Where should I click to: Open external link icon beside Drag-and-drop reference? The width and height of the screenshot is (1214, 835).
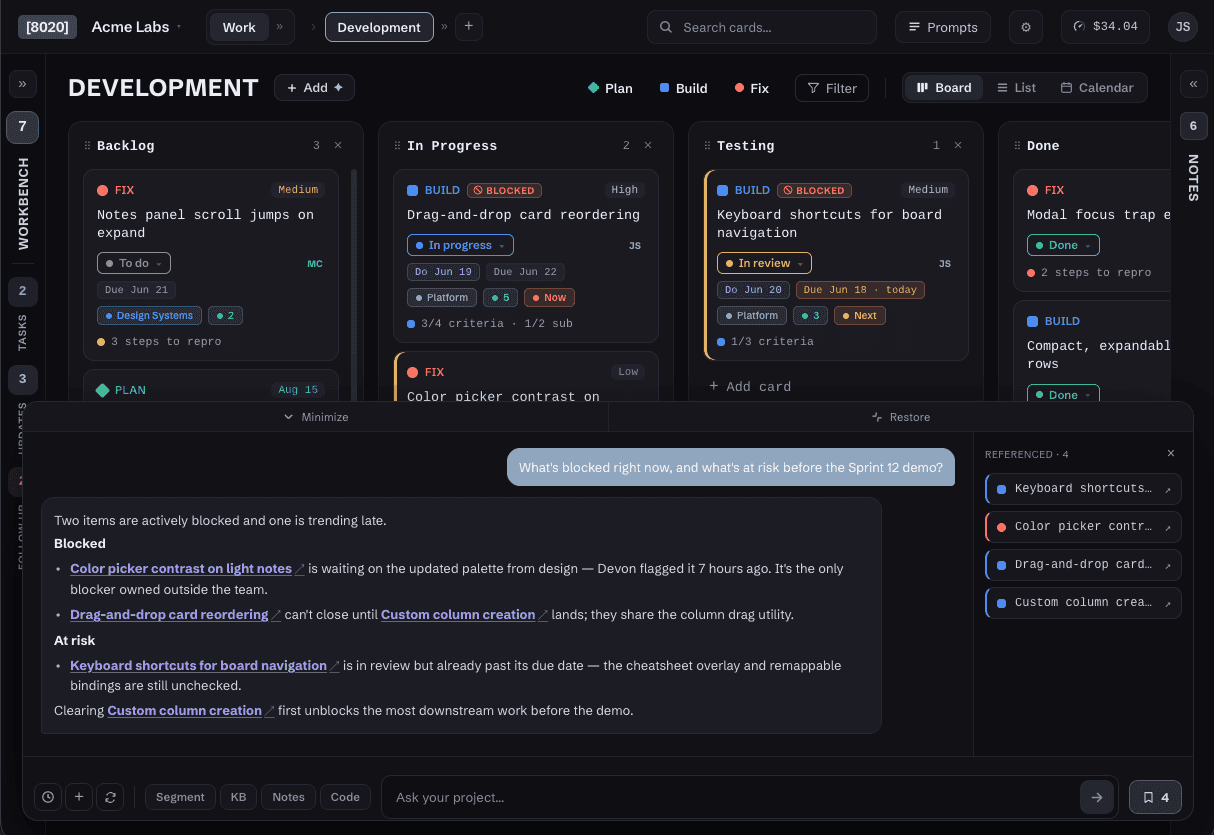pyautogui.click(x=1168, y=565)
